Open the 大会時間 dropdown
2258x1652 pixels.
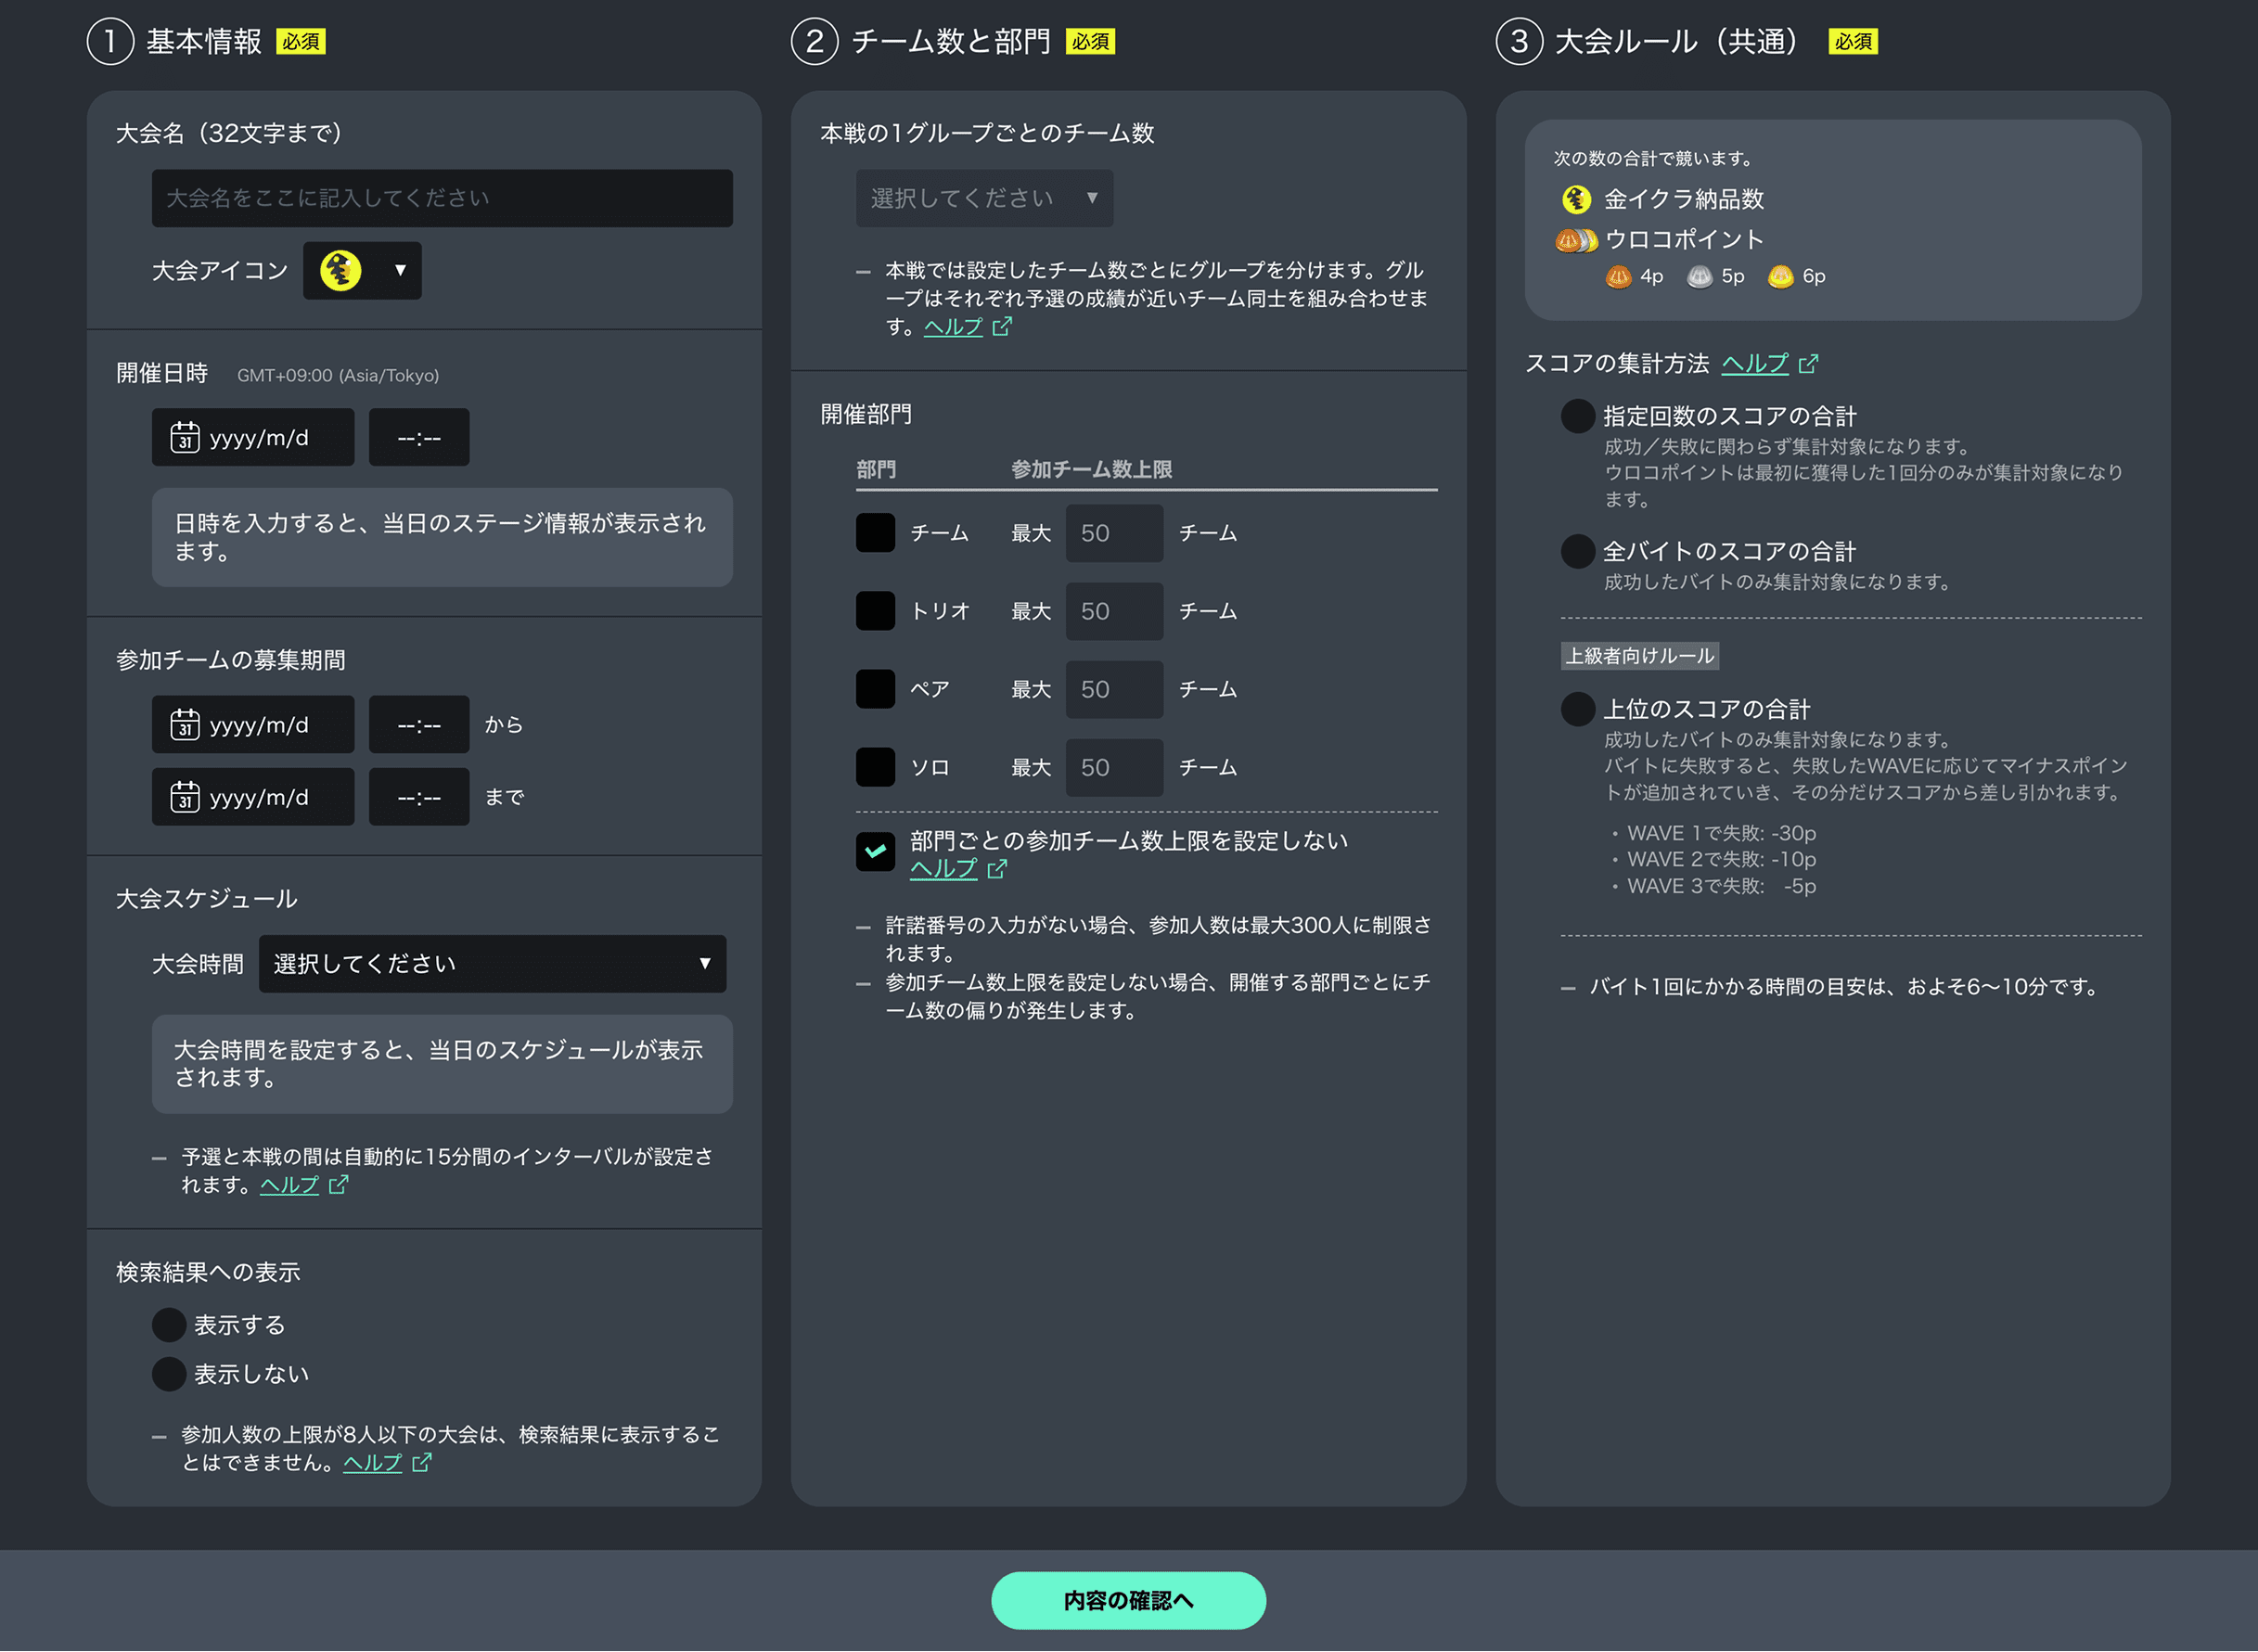(x=492, y=964)
